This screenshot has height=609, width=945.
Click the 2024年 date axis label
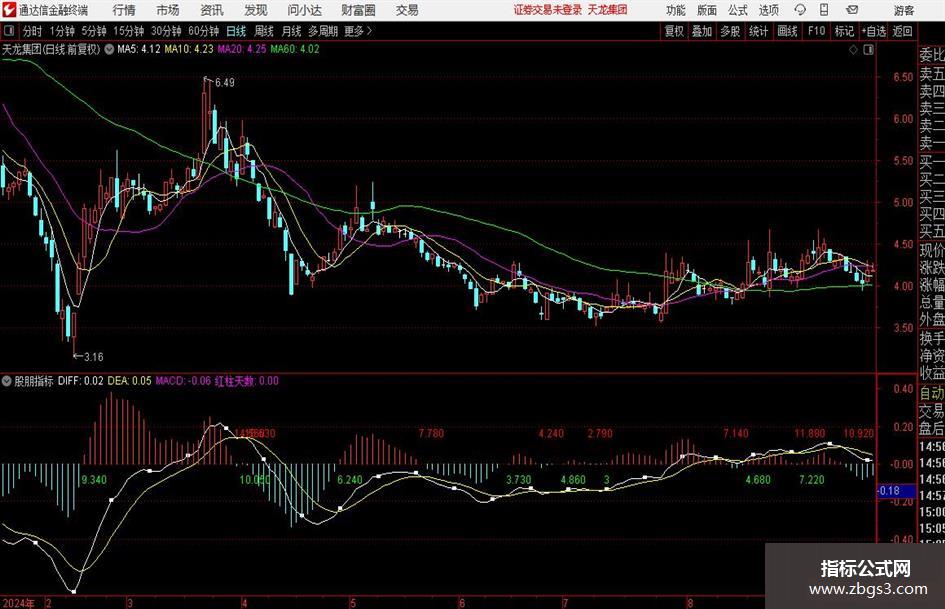tap(18, 603)
